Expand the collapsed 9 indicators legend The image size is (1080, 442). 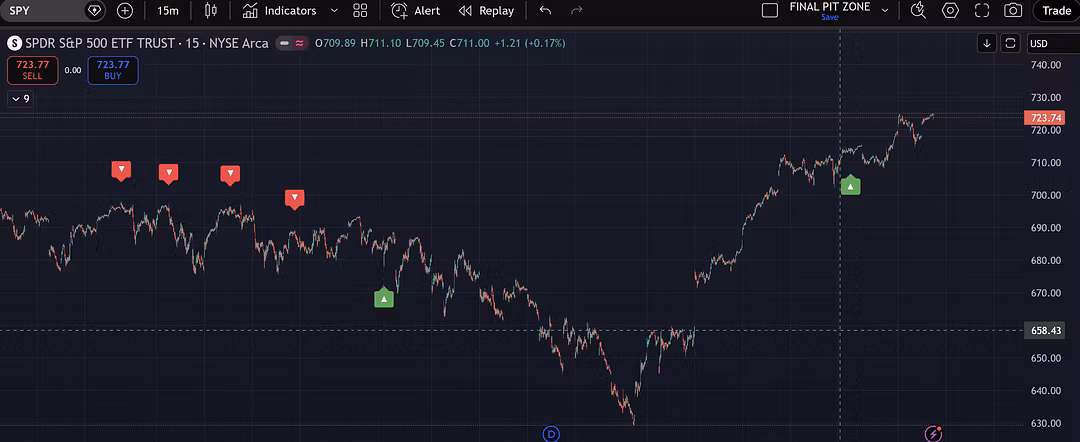pyautogui.click(x=19, y=99)
